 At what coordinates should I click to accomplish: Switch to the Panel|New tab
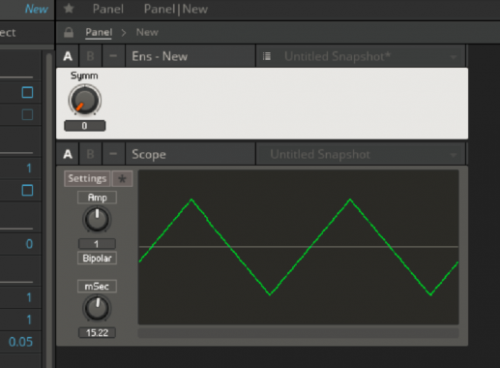point(176,9)
